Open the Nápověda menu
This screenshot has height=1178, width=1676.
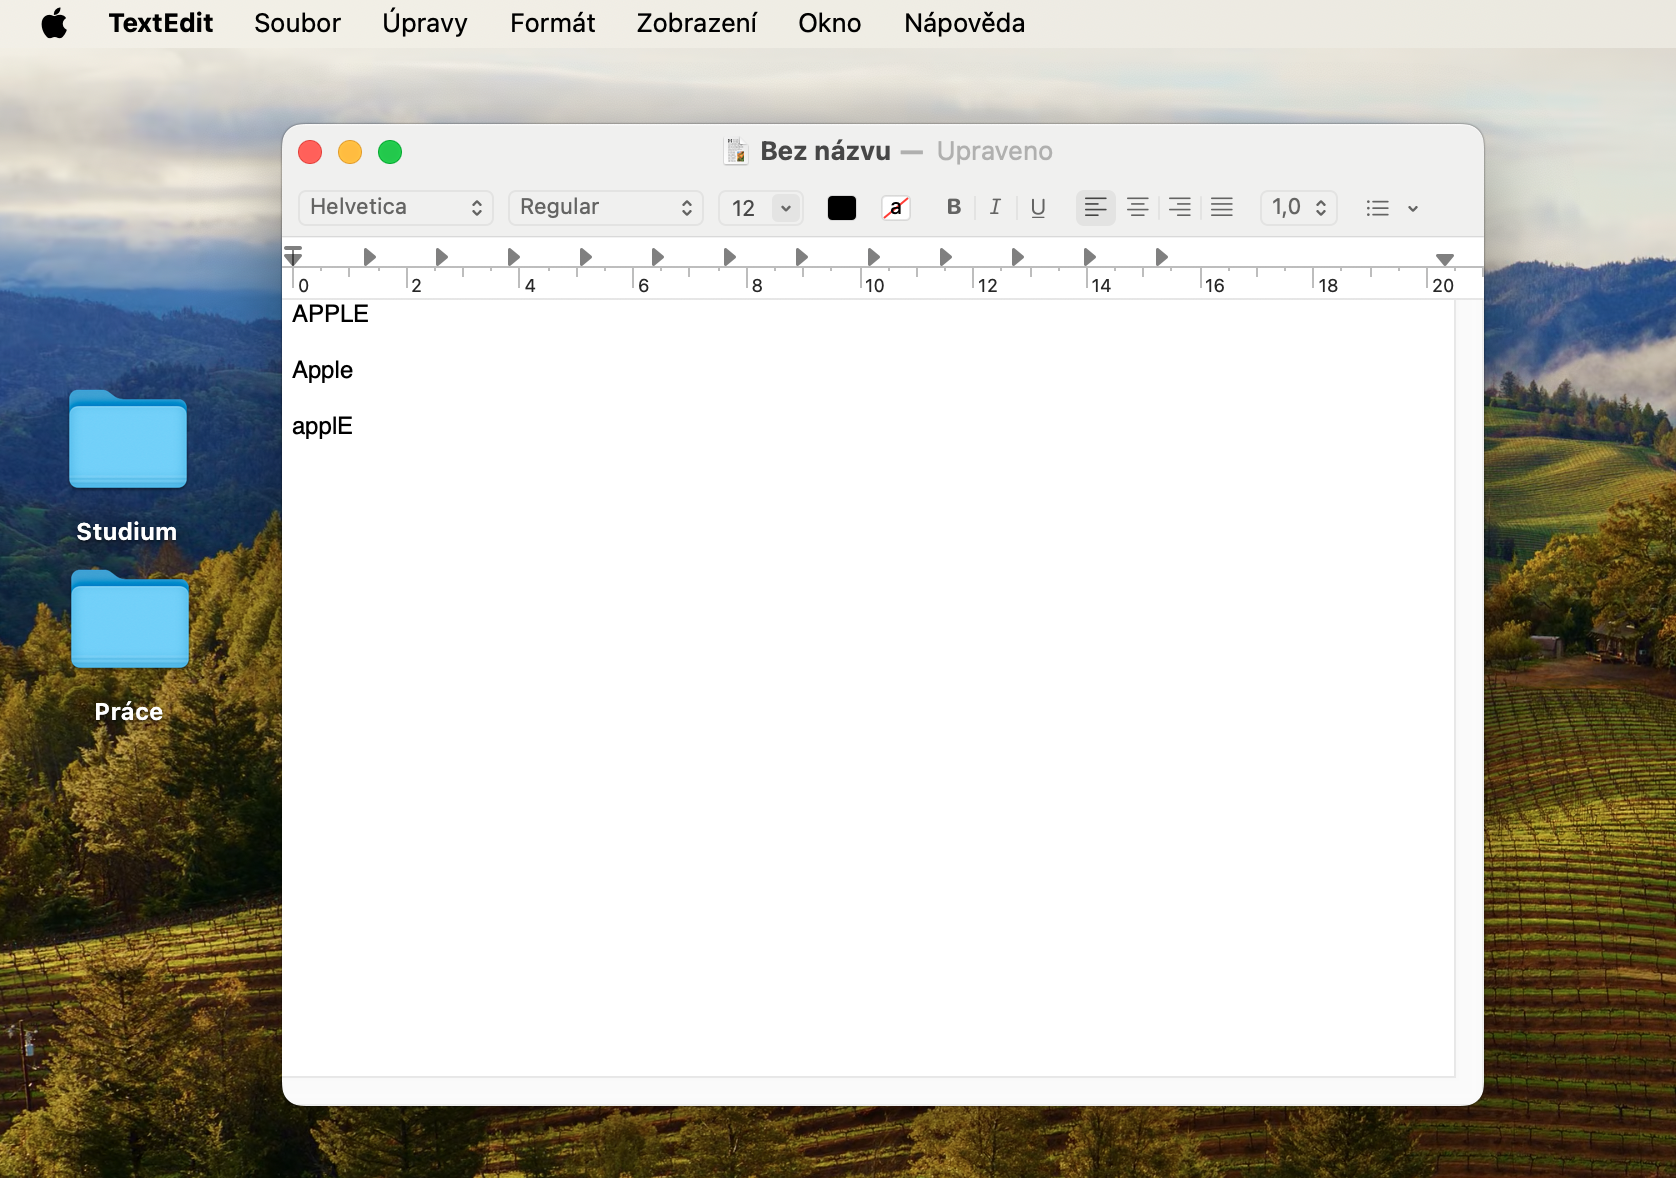[964, 23]
